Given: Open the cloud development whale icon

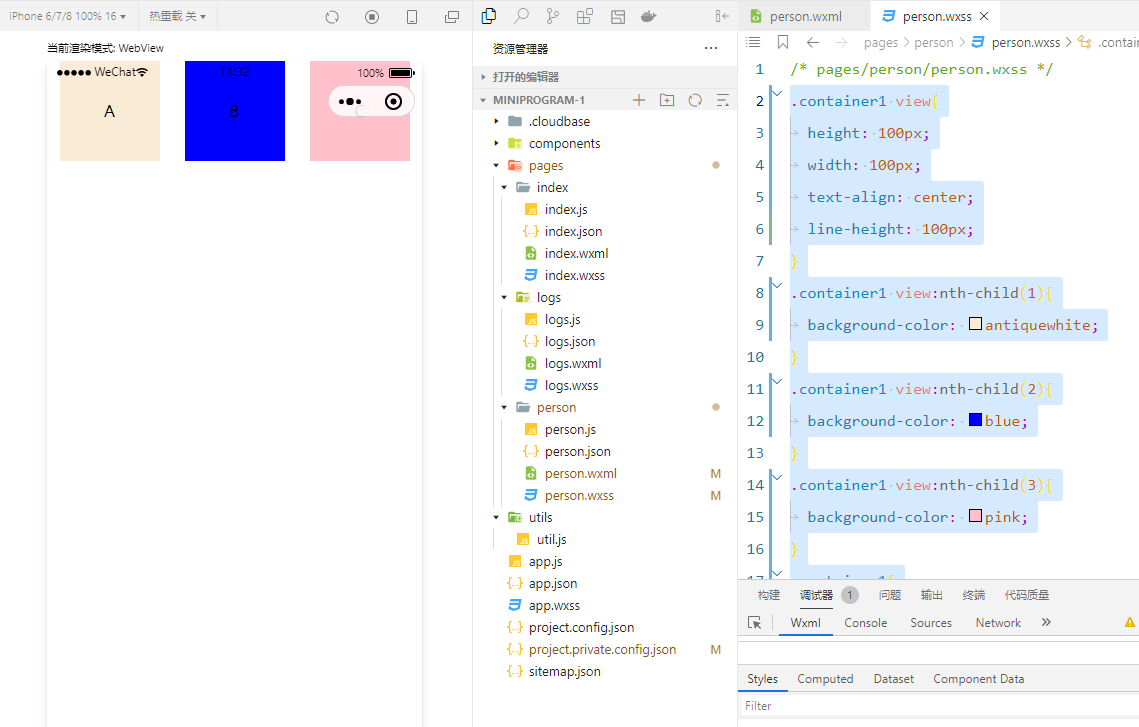Looking at the screenshot, I should tap(649, 16).
